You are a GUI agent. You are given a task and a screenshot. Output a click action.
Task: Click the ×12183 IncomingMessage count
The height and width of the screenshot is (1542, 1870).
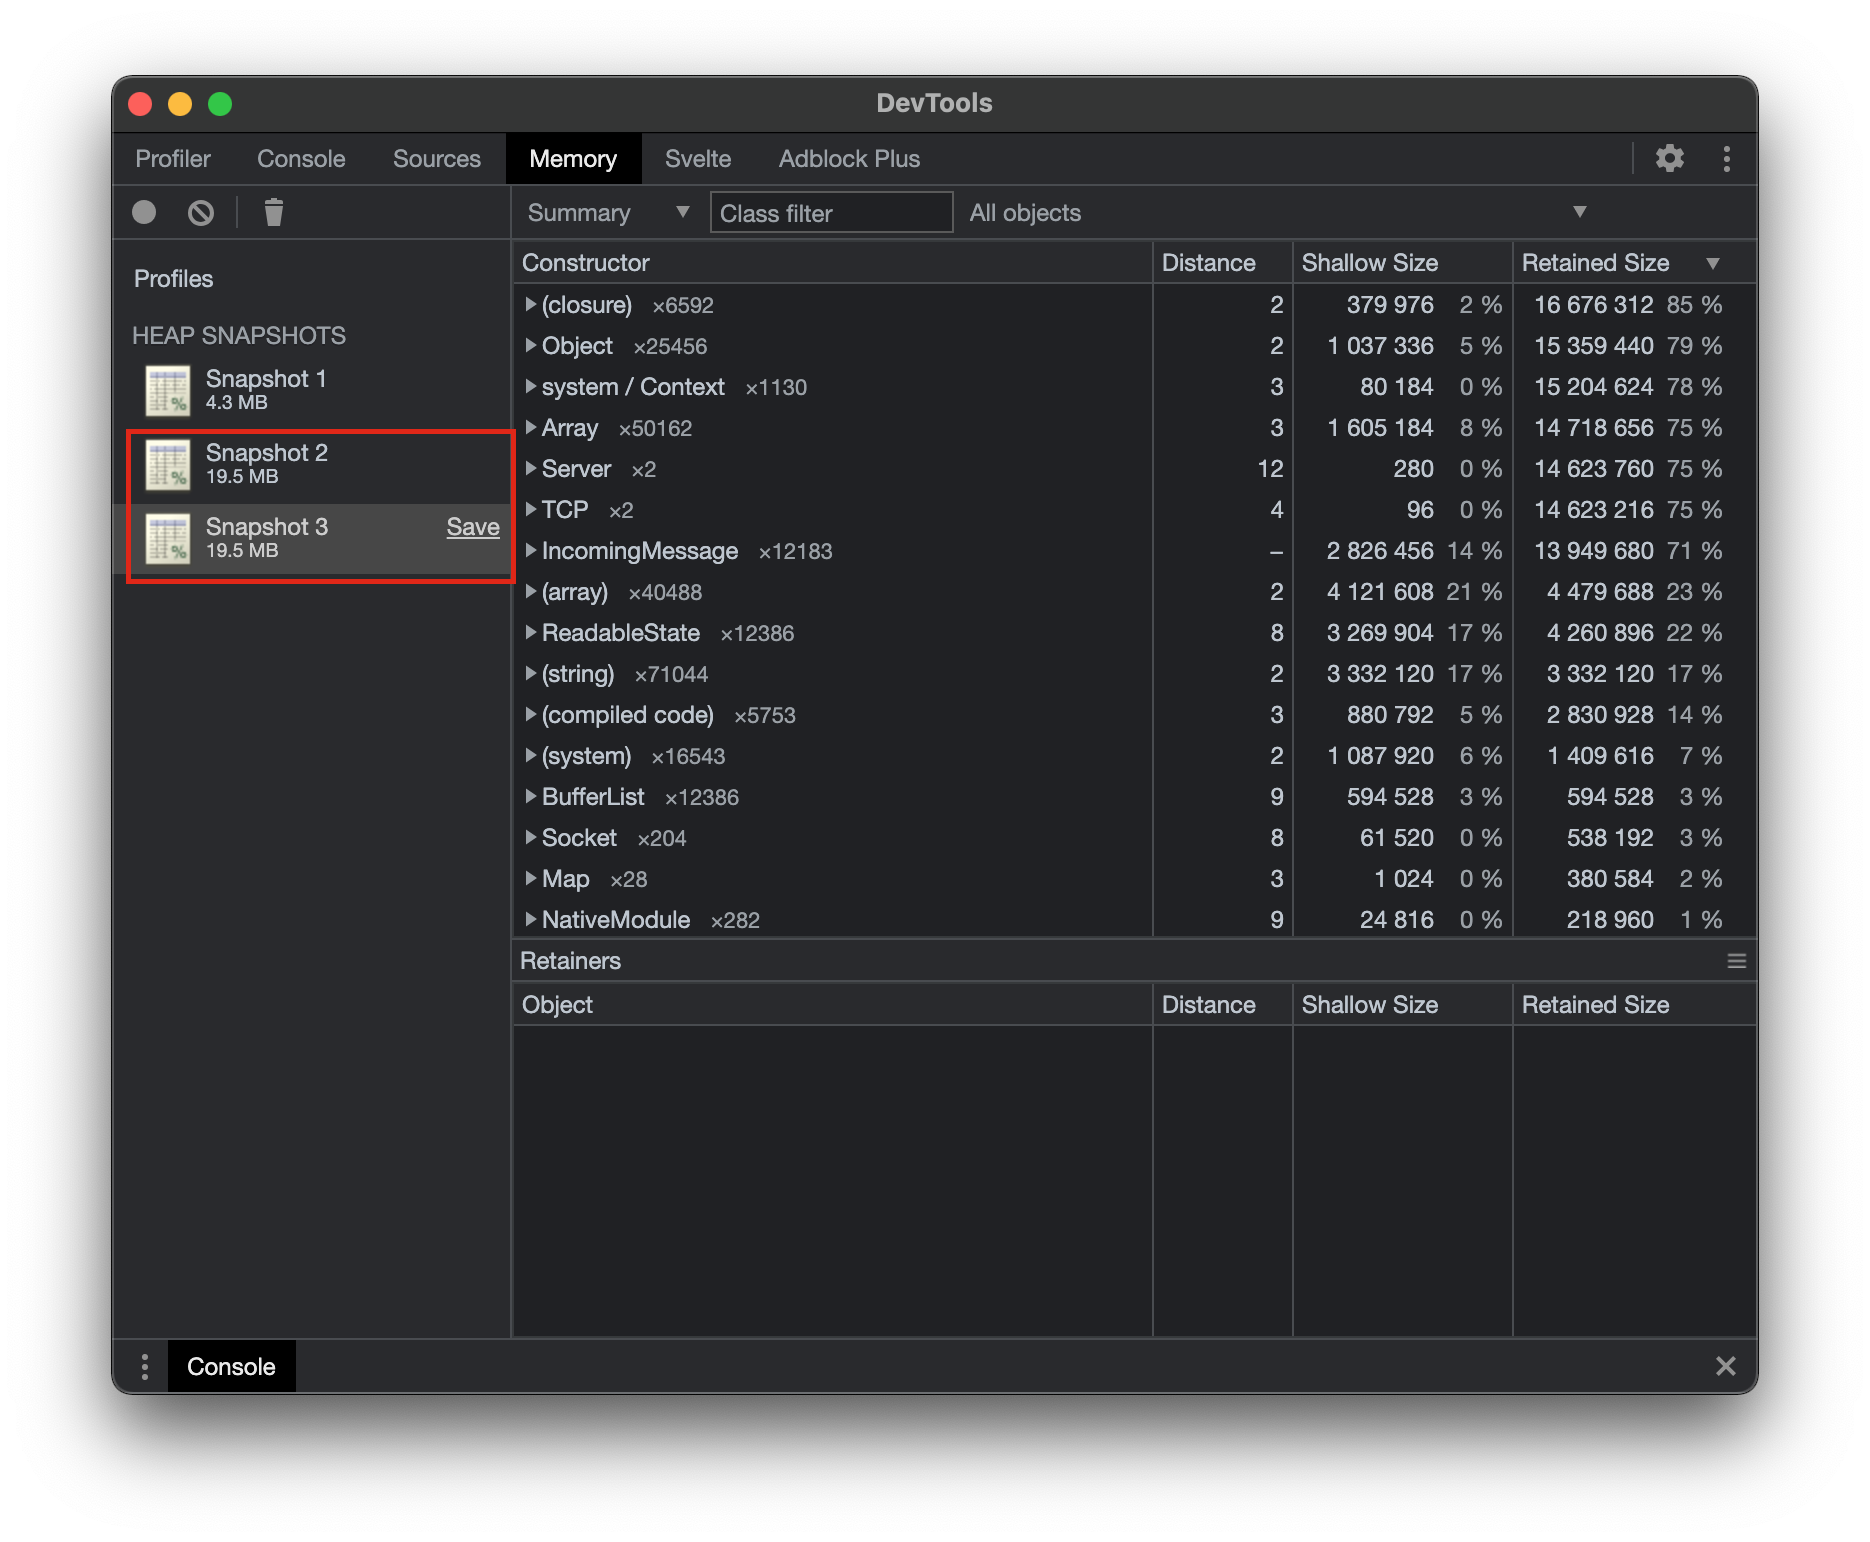pos(795,551)
